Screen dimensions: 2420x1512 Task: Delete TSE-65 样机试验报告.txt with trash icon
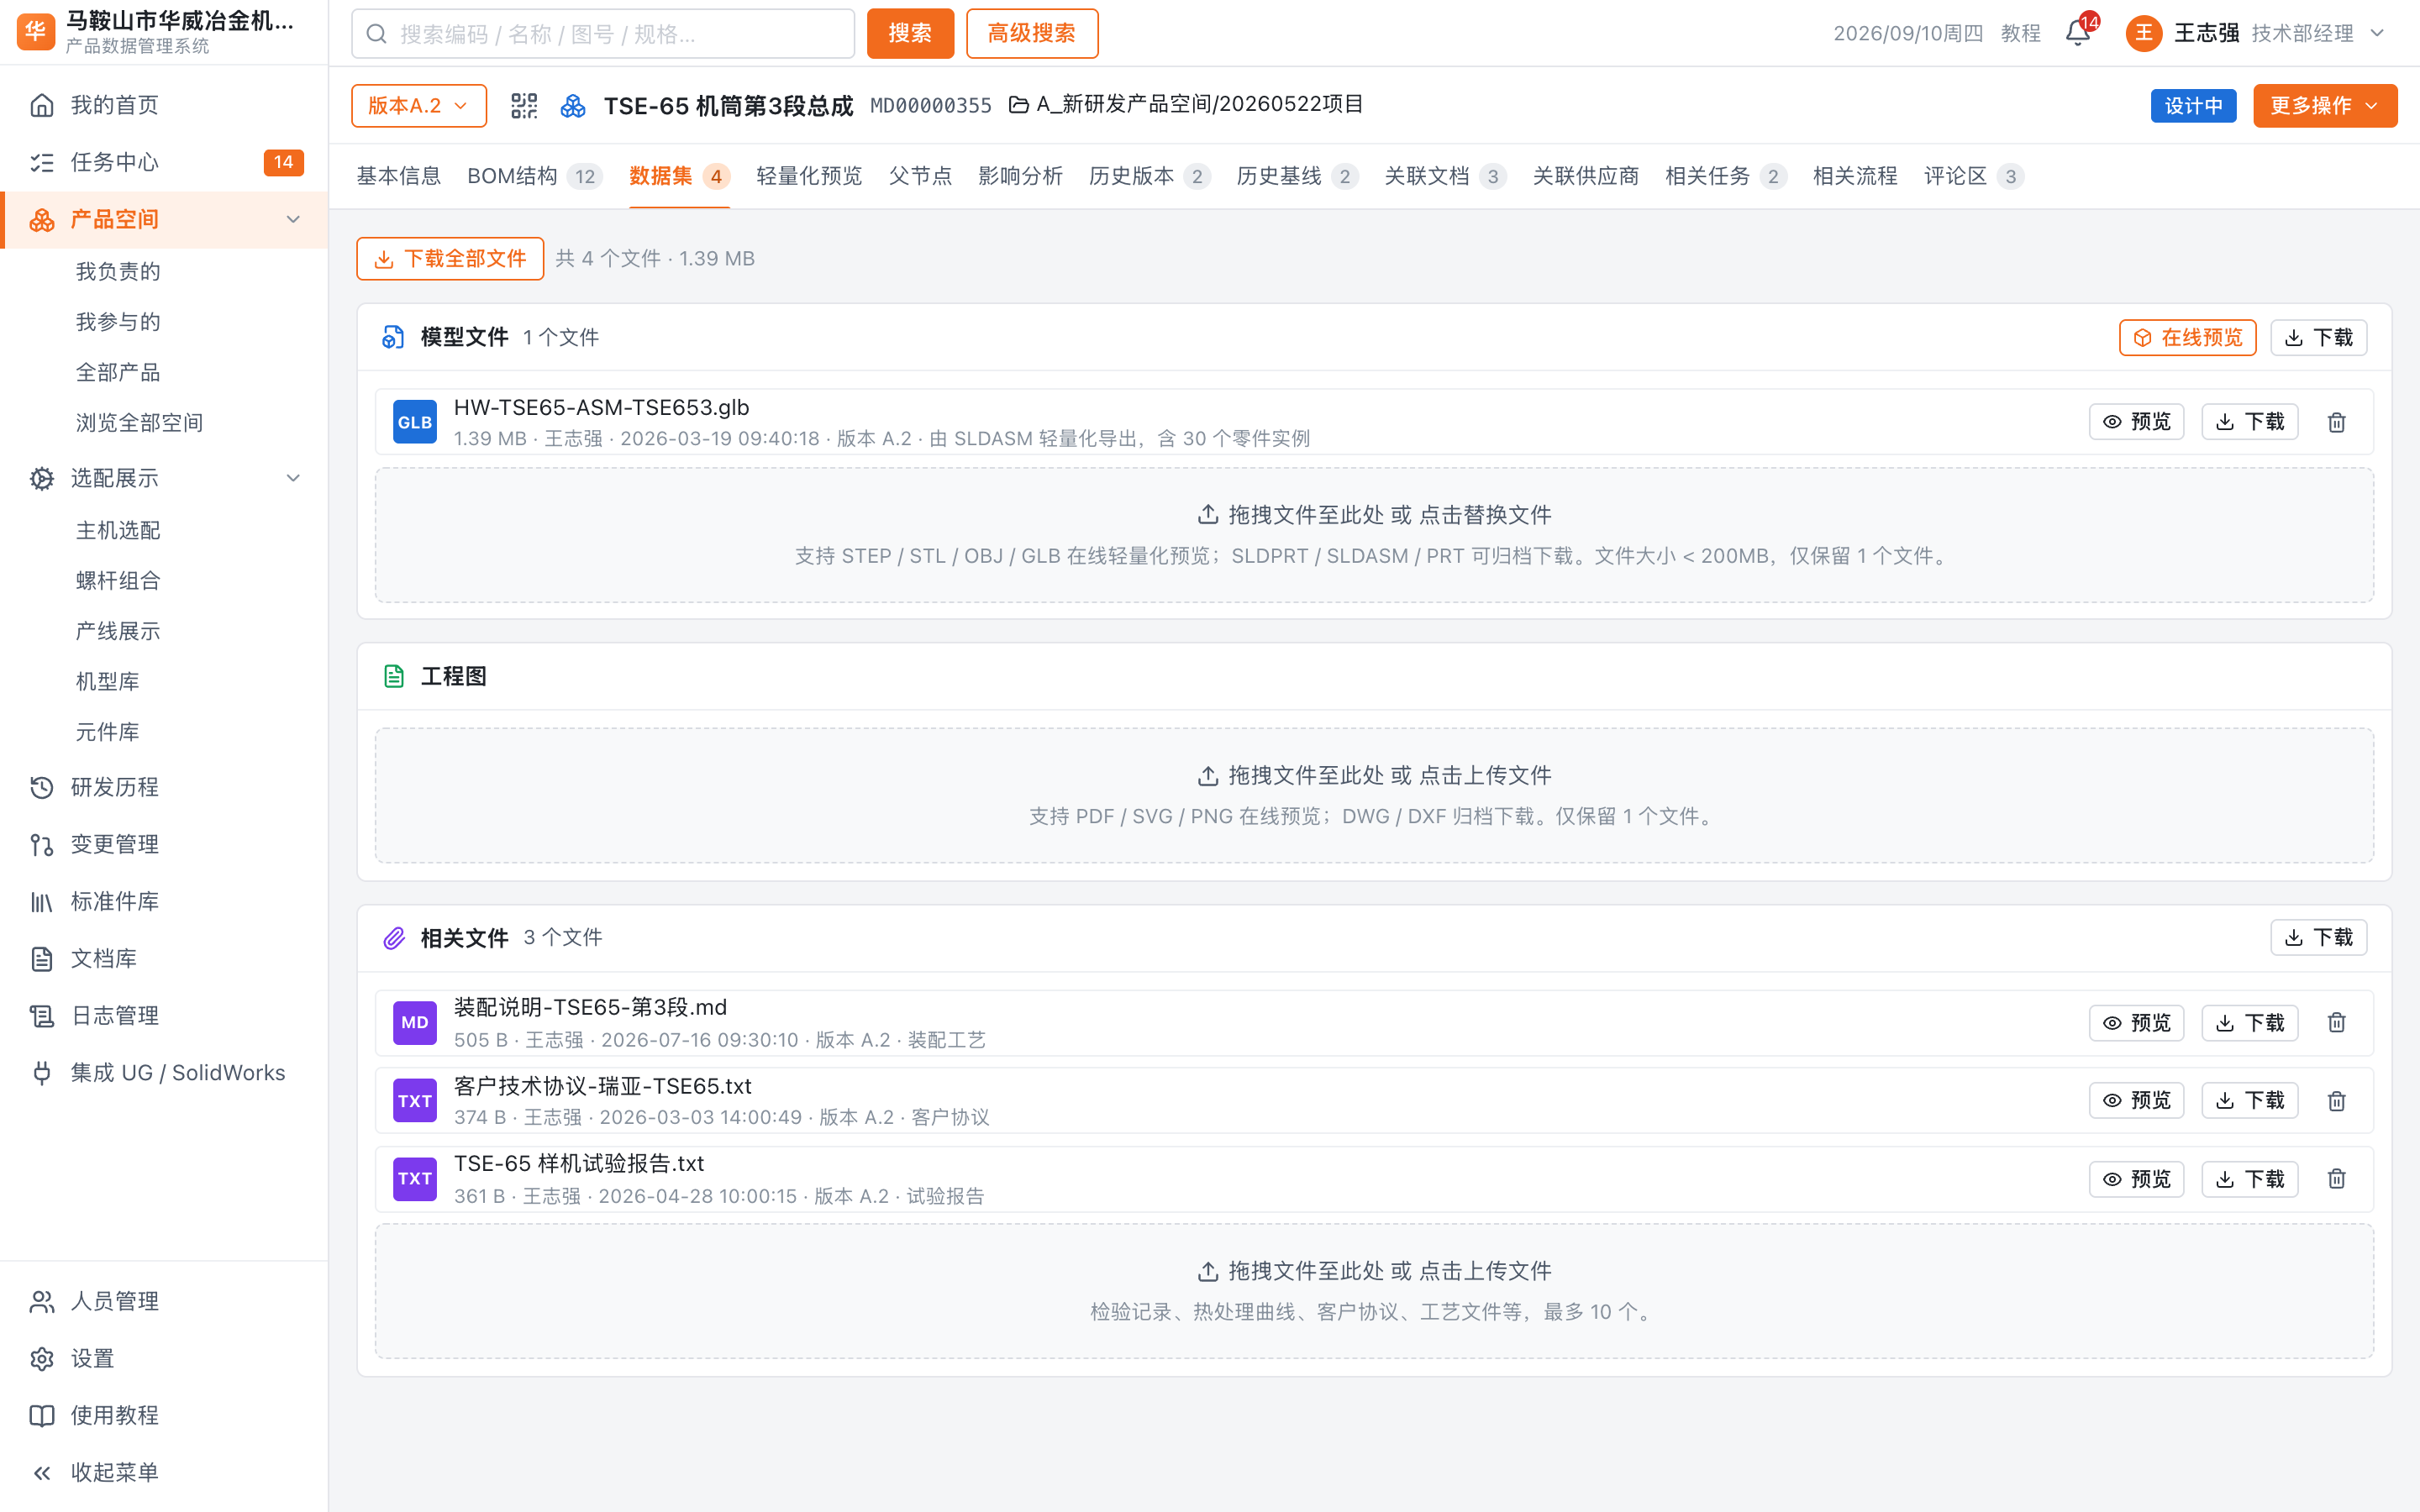(2336, 1178)
